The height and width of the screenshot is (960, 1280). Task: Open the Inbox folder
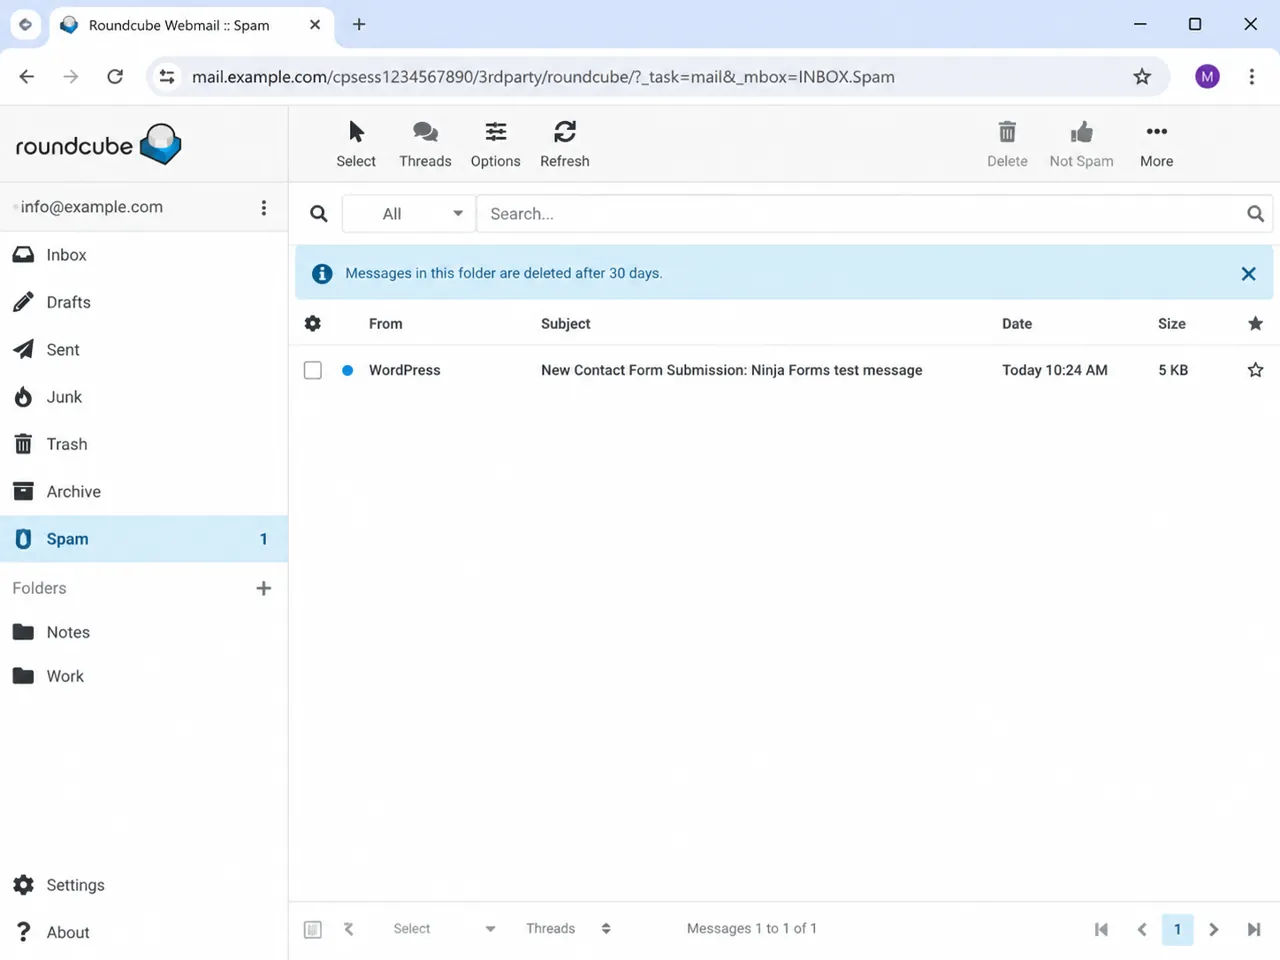[144, 255]
